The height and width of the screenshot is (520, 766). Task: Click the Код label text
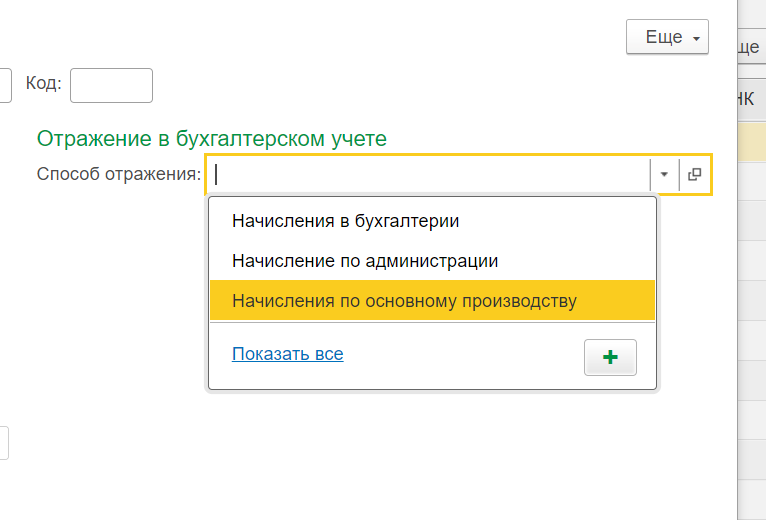point(44,84)
